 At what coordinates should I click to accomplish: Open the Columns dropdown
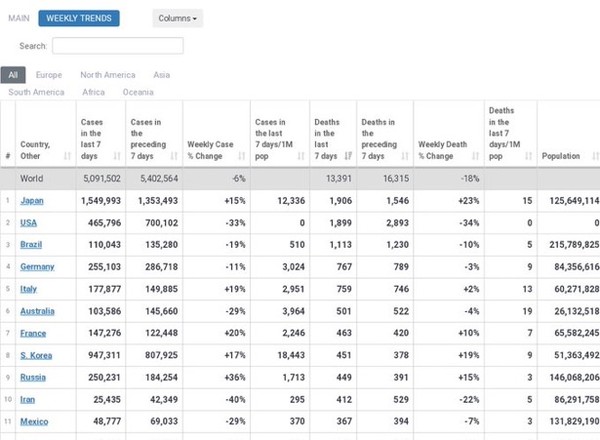178,18
